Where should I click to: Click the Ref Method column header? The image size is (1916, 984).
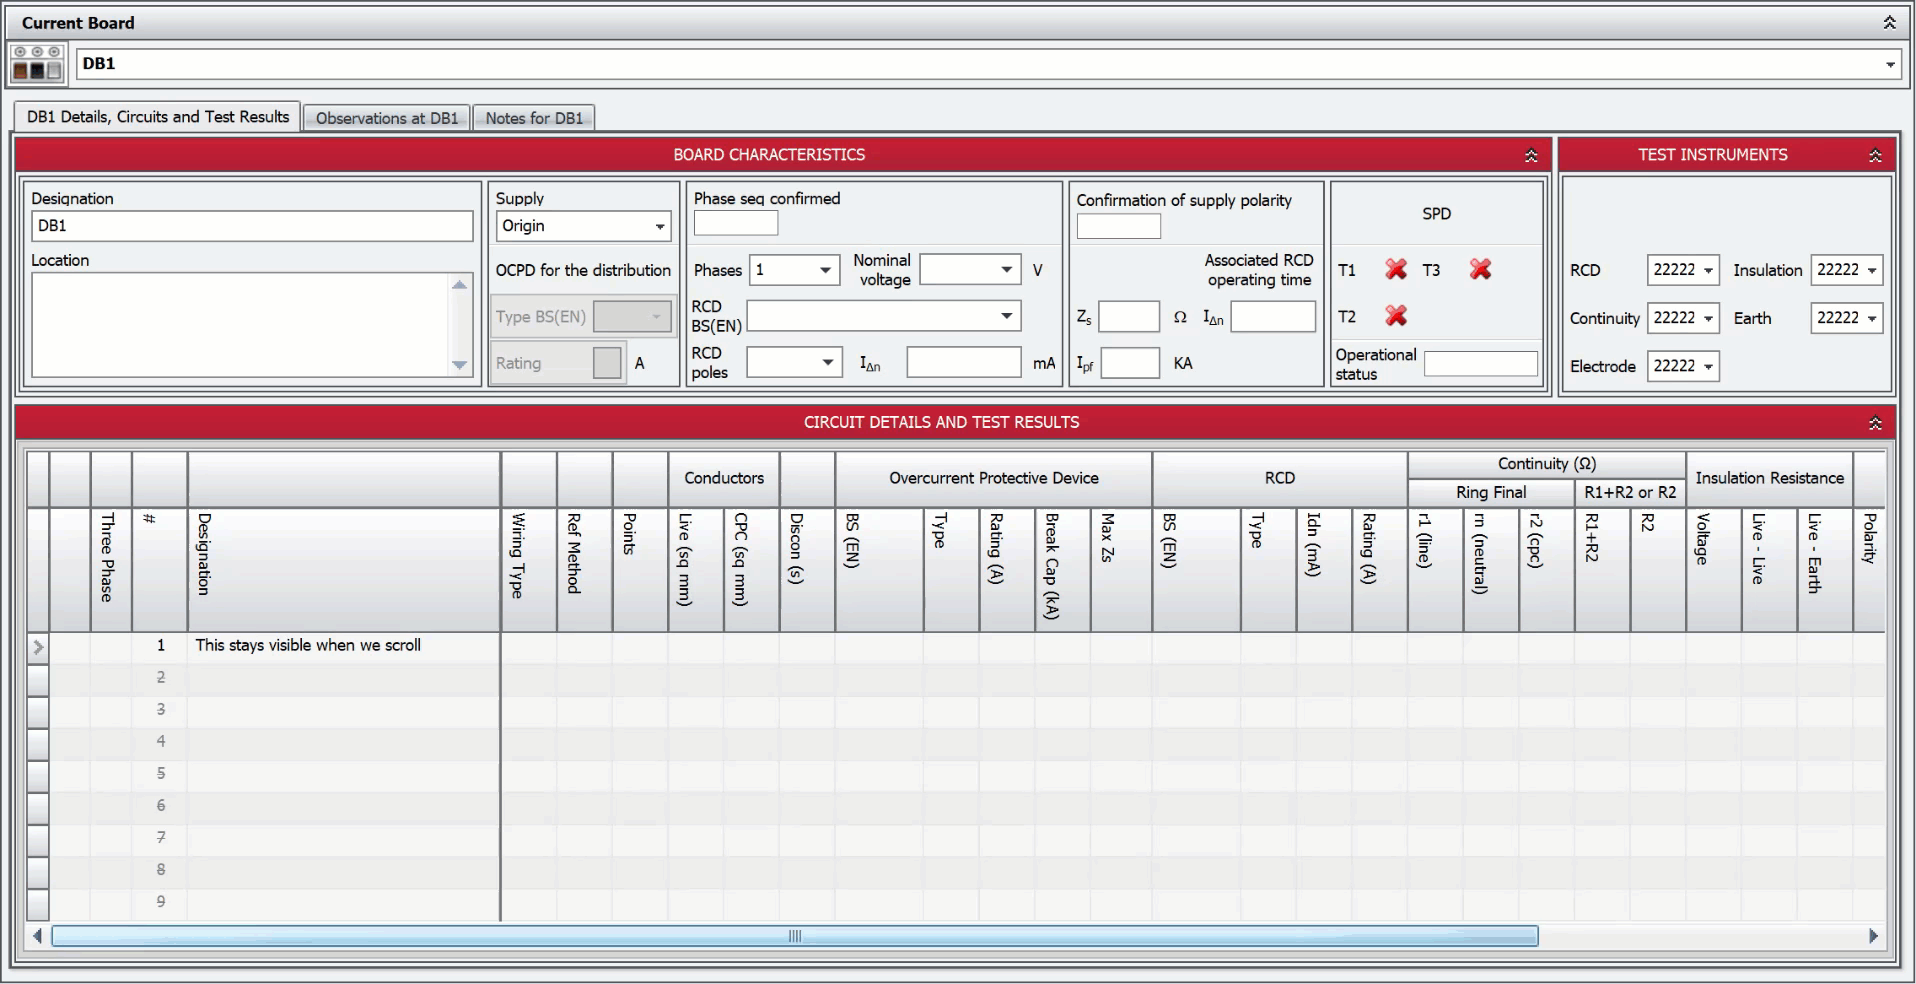pos(585,570)
